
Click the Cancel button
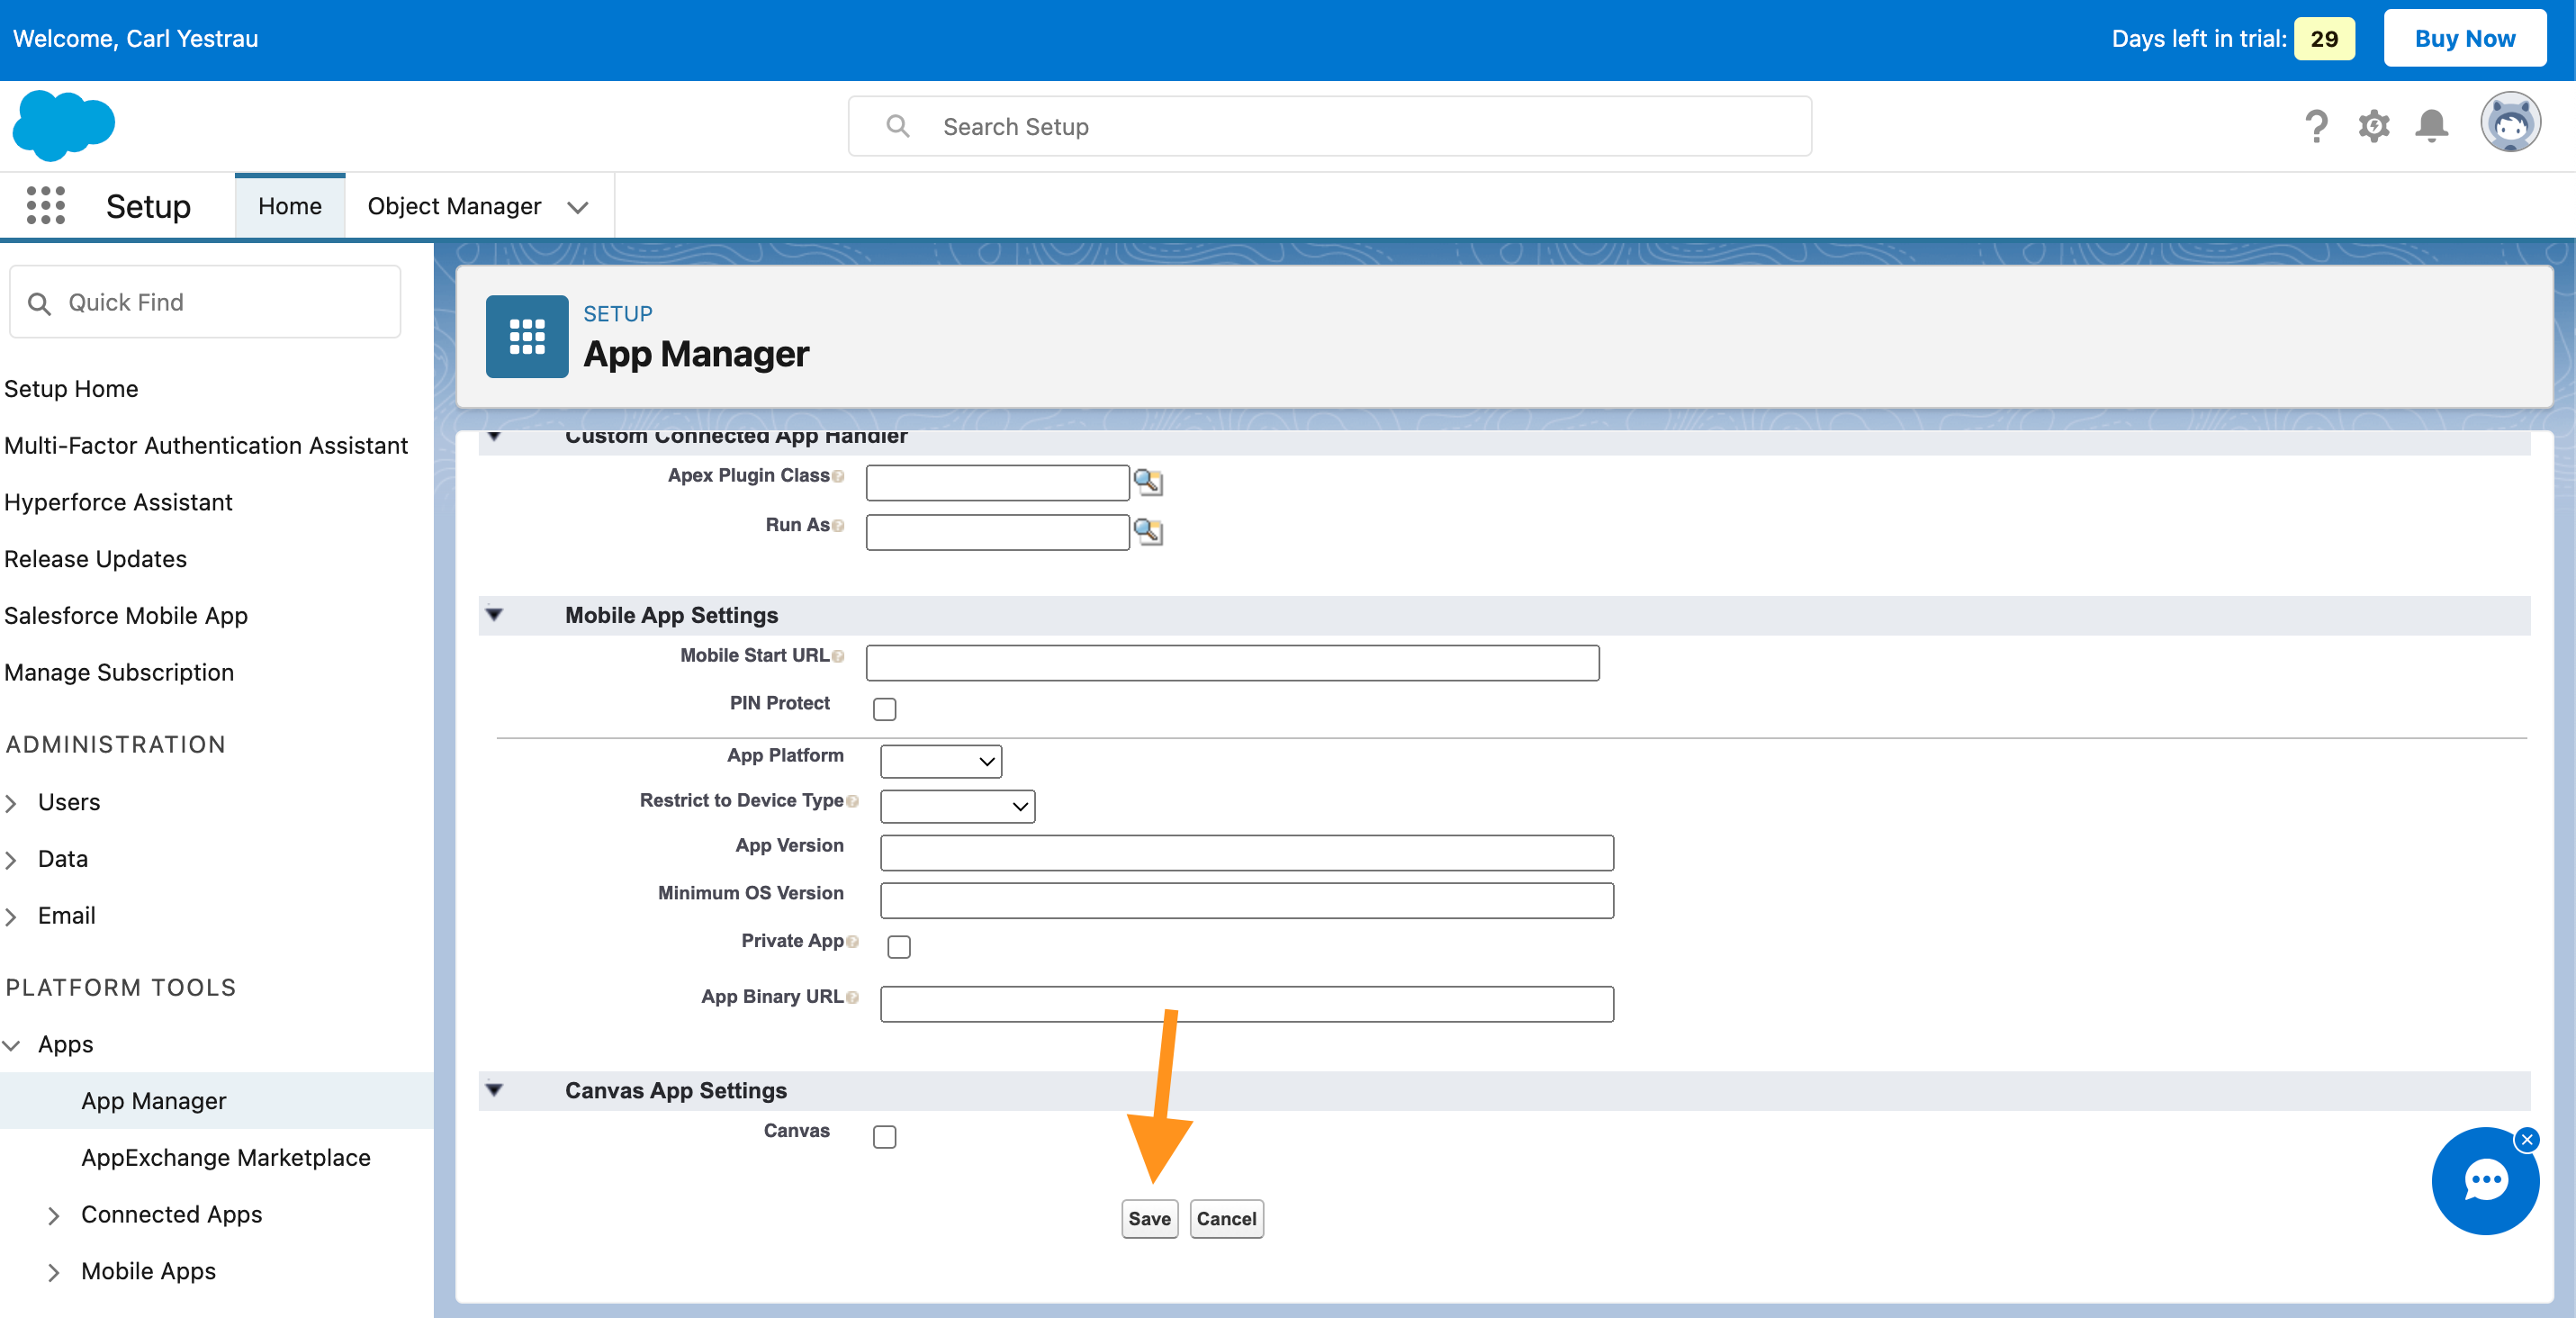pyautogui.click(x=1226, y=1219)
